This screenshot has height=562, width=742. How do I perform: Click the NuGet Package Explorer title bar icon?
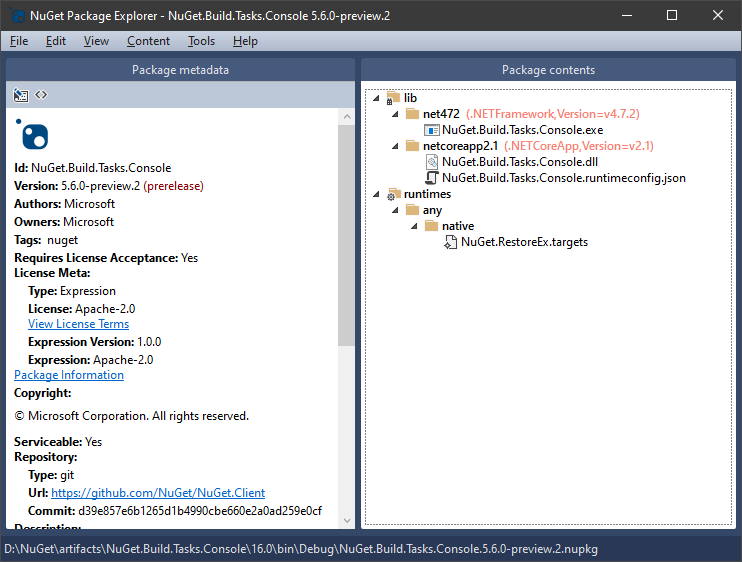(18, 16)
